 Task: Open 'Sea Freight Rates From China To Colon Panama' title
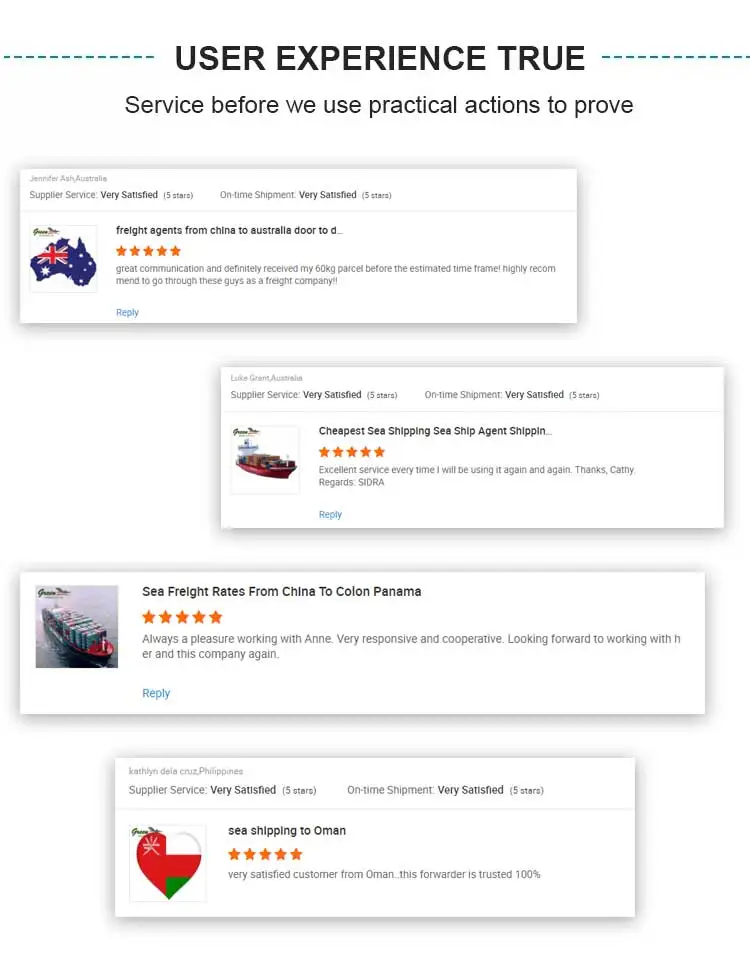pos(281,592)
